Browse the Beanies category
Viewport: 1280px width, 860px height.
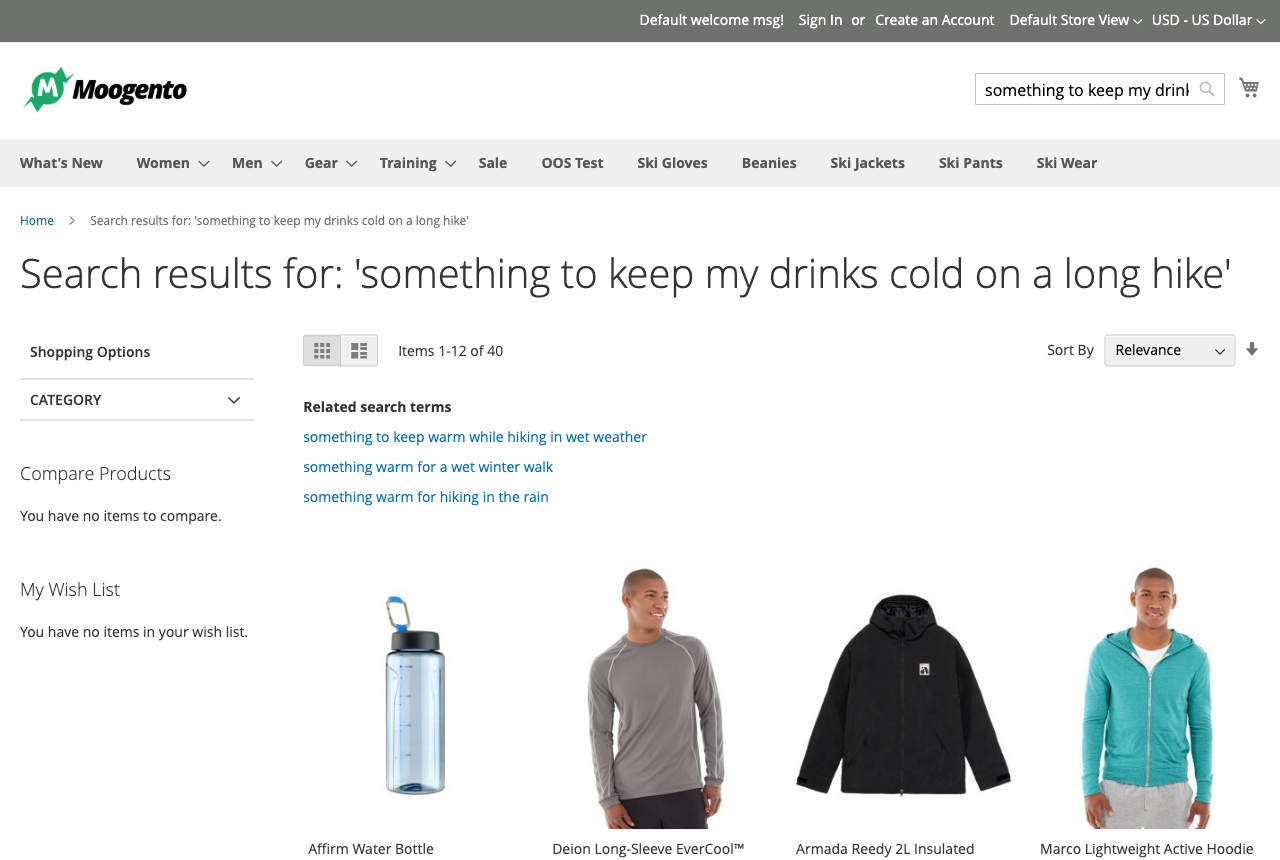(x=769, y=163)
